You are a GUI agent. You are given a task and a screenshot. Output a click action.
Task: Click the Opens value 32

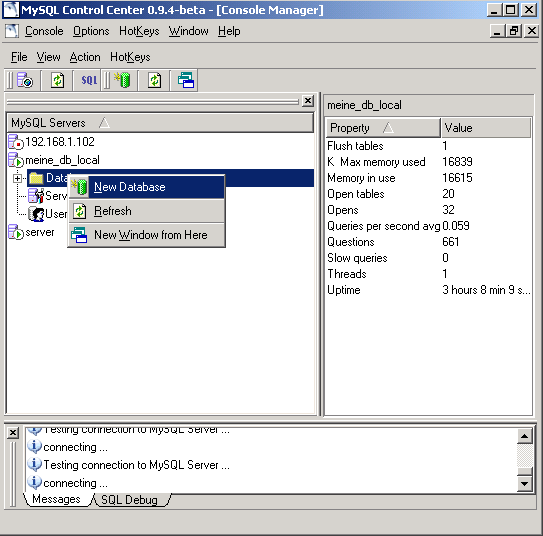(448, 209)
